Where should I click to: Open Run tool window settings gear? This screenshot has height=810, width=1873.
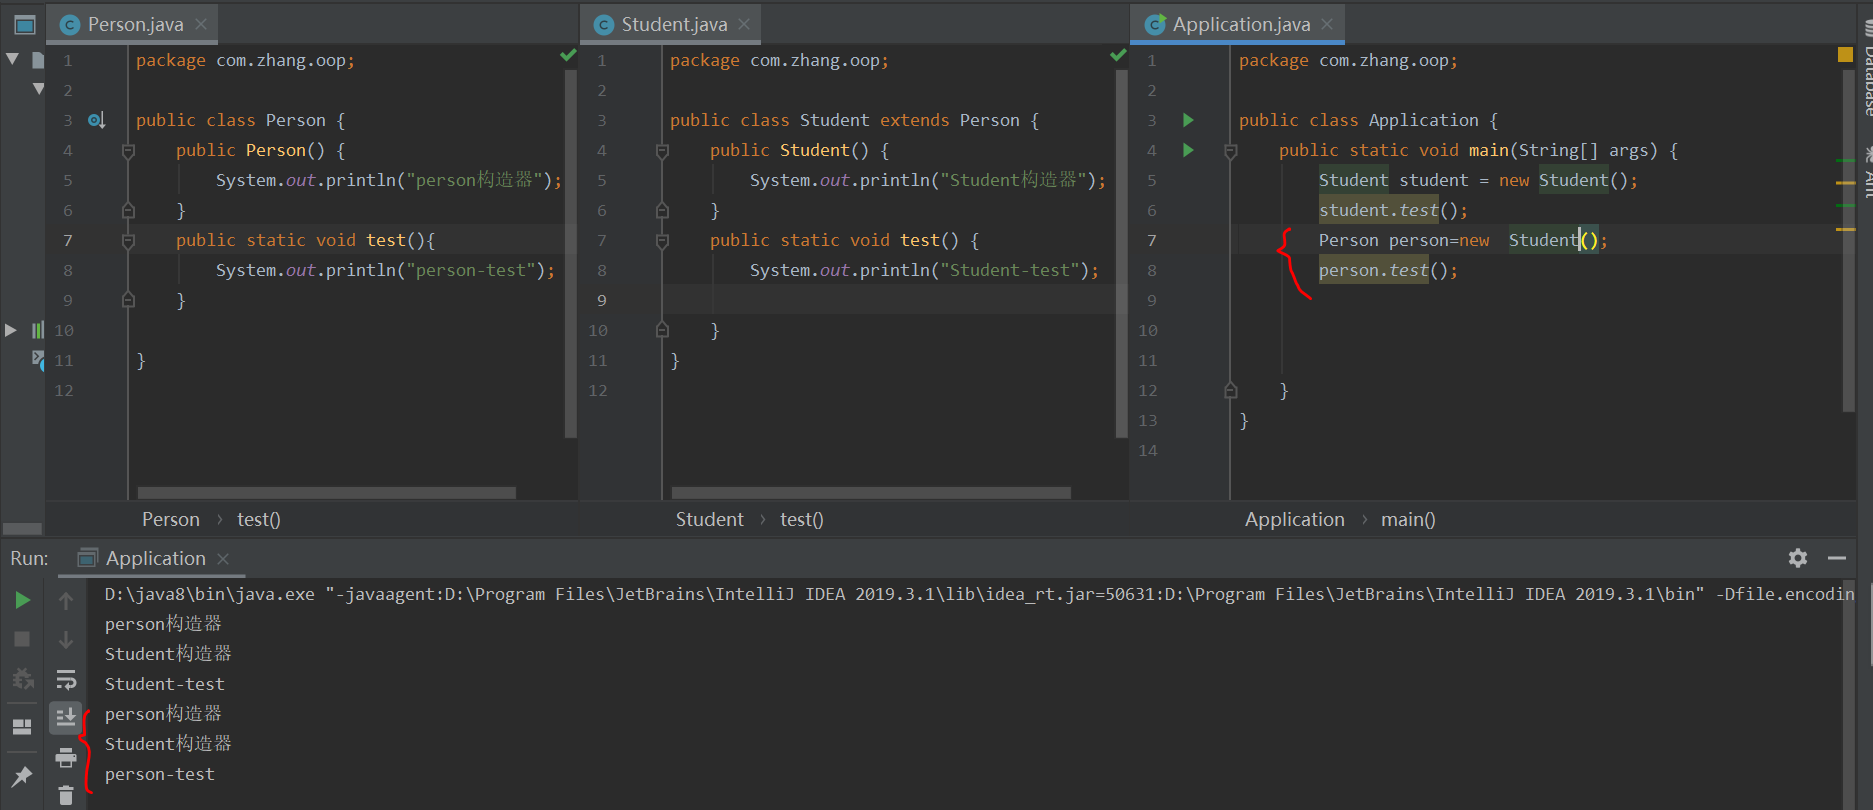pos(1798,558)
